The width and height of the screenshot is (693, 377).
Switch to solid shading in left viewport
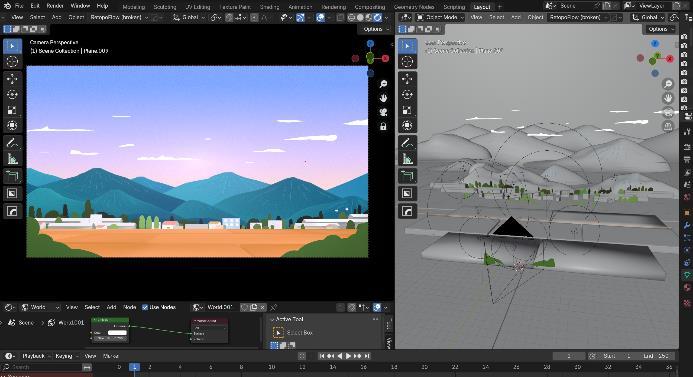(360, 18)
